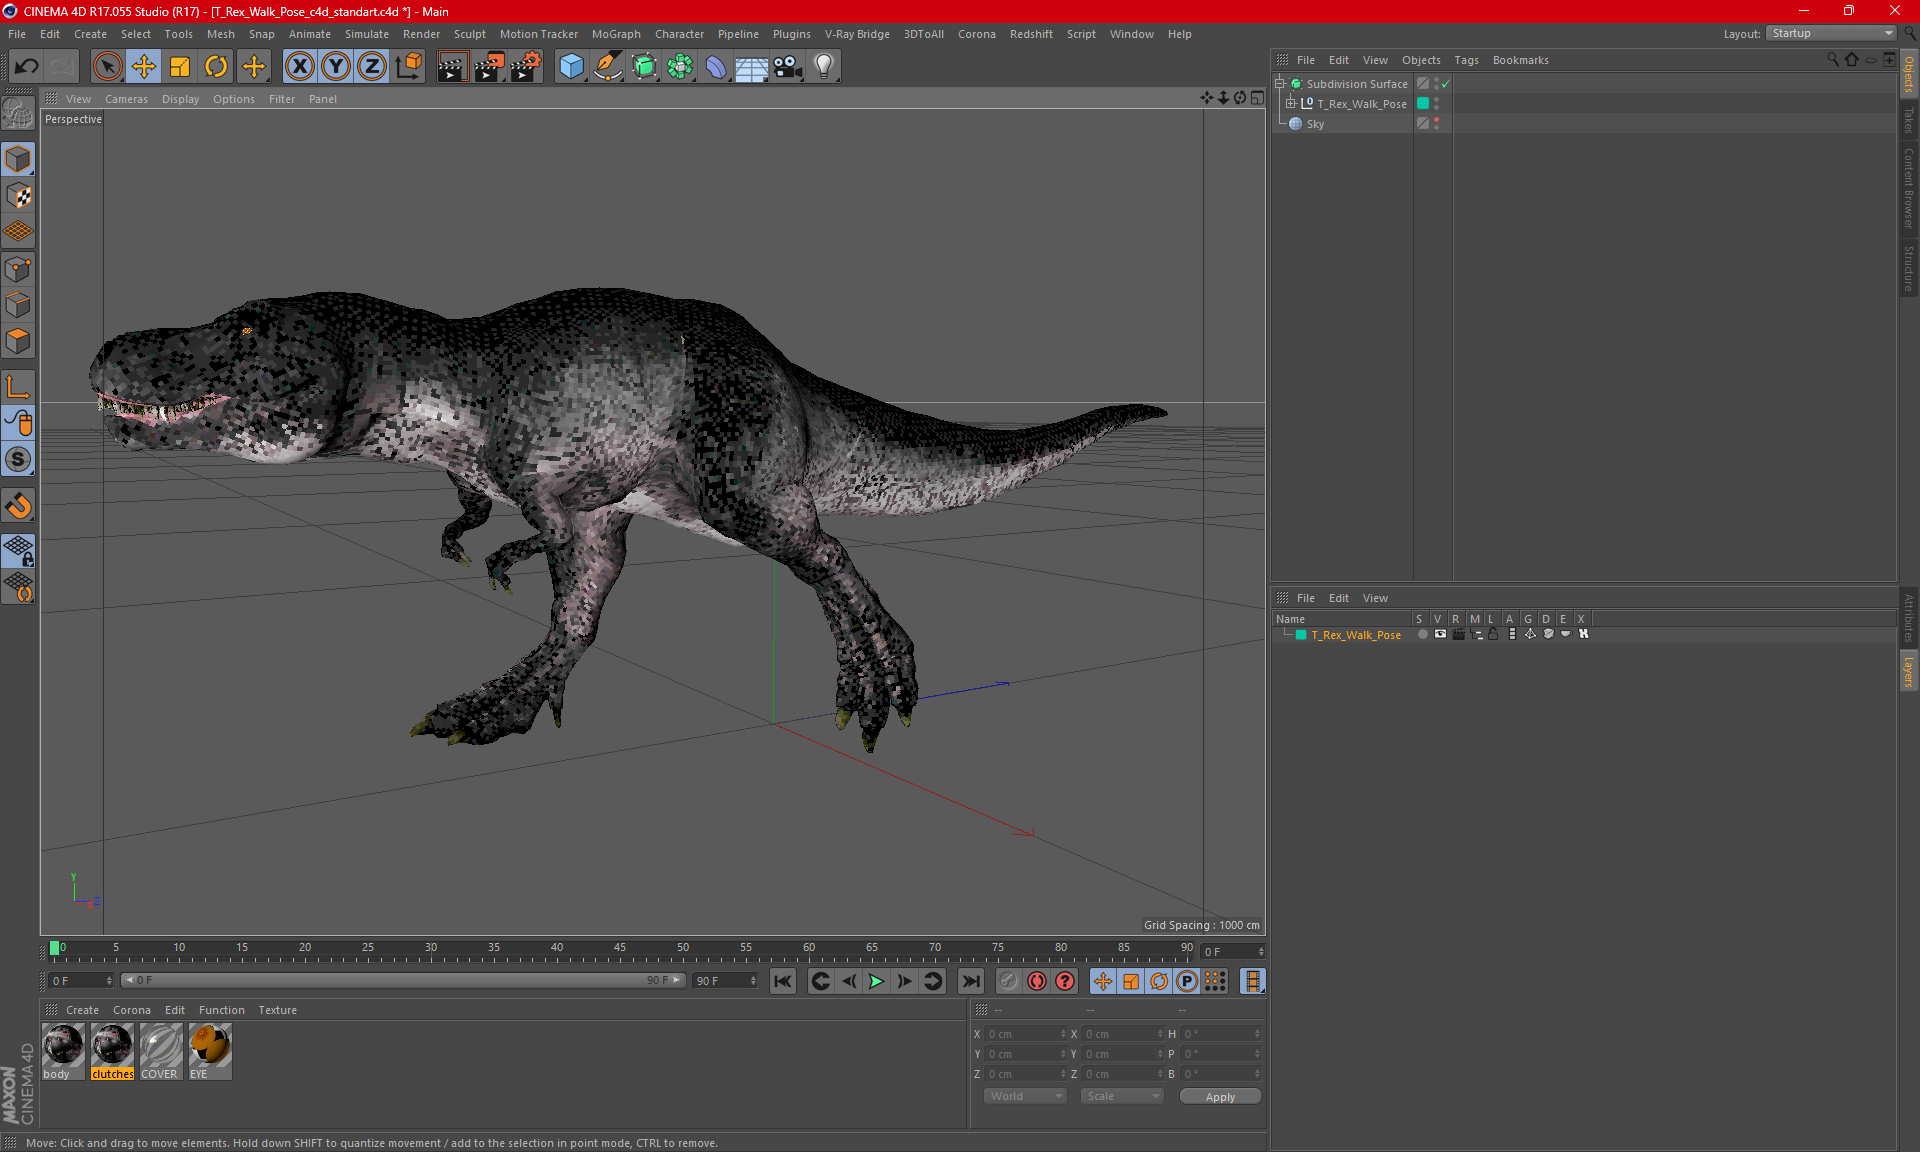Click the Enable Axis tool icon
1920x1152 pixels.
click(x=18, y=387)
